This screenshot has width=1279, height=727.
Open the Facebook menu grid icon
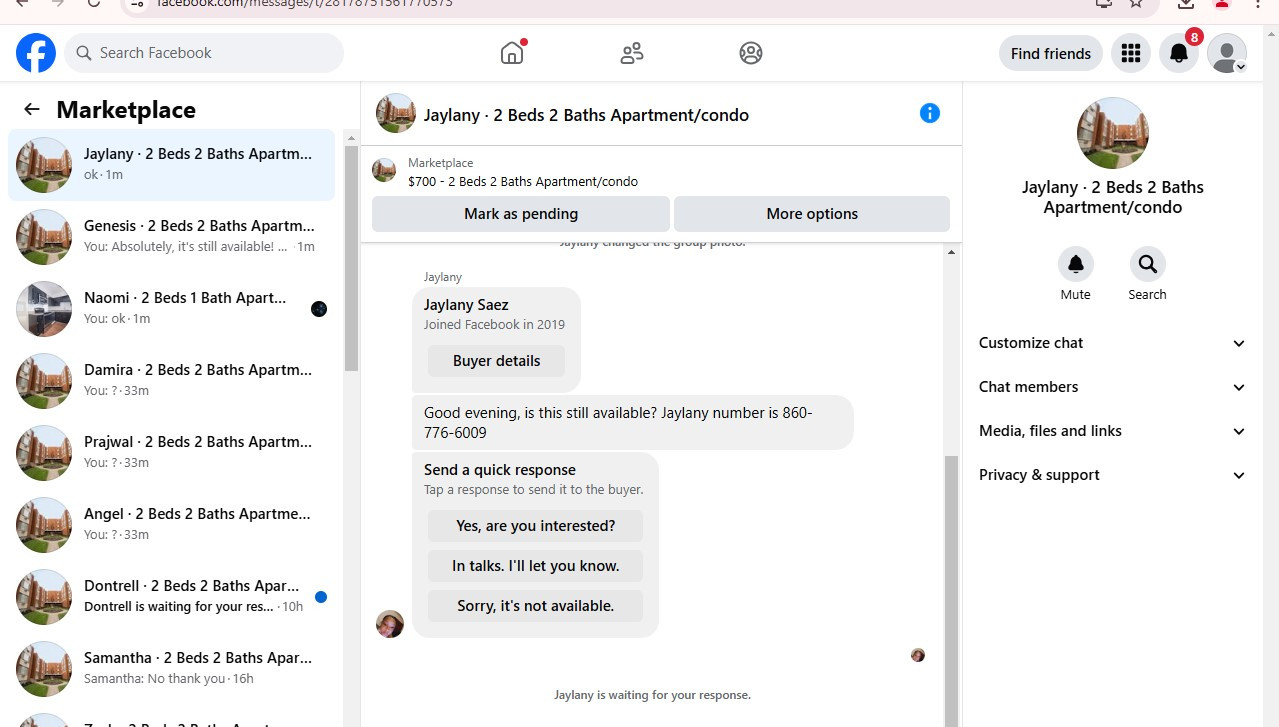pos(1131,53)
